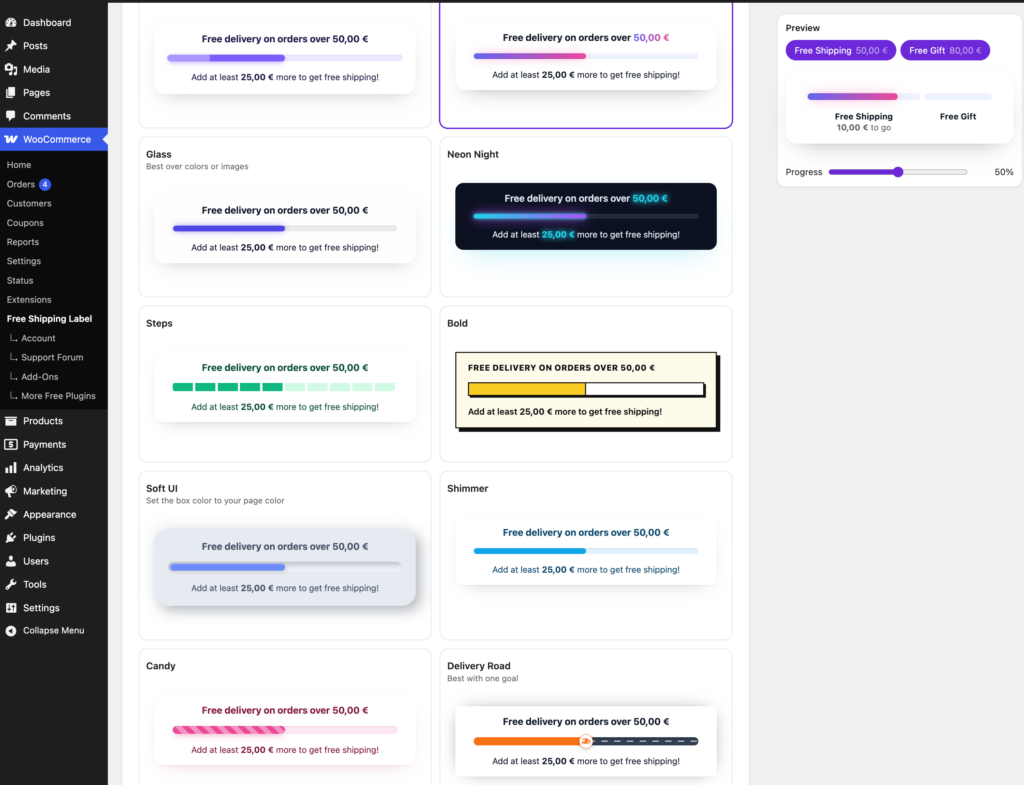This screenshot has height=785, width=1024.
Task: Click the Settings sliders icon
Action: click(11, 607)
